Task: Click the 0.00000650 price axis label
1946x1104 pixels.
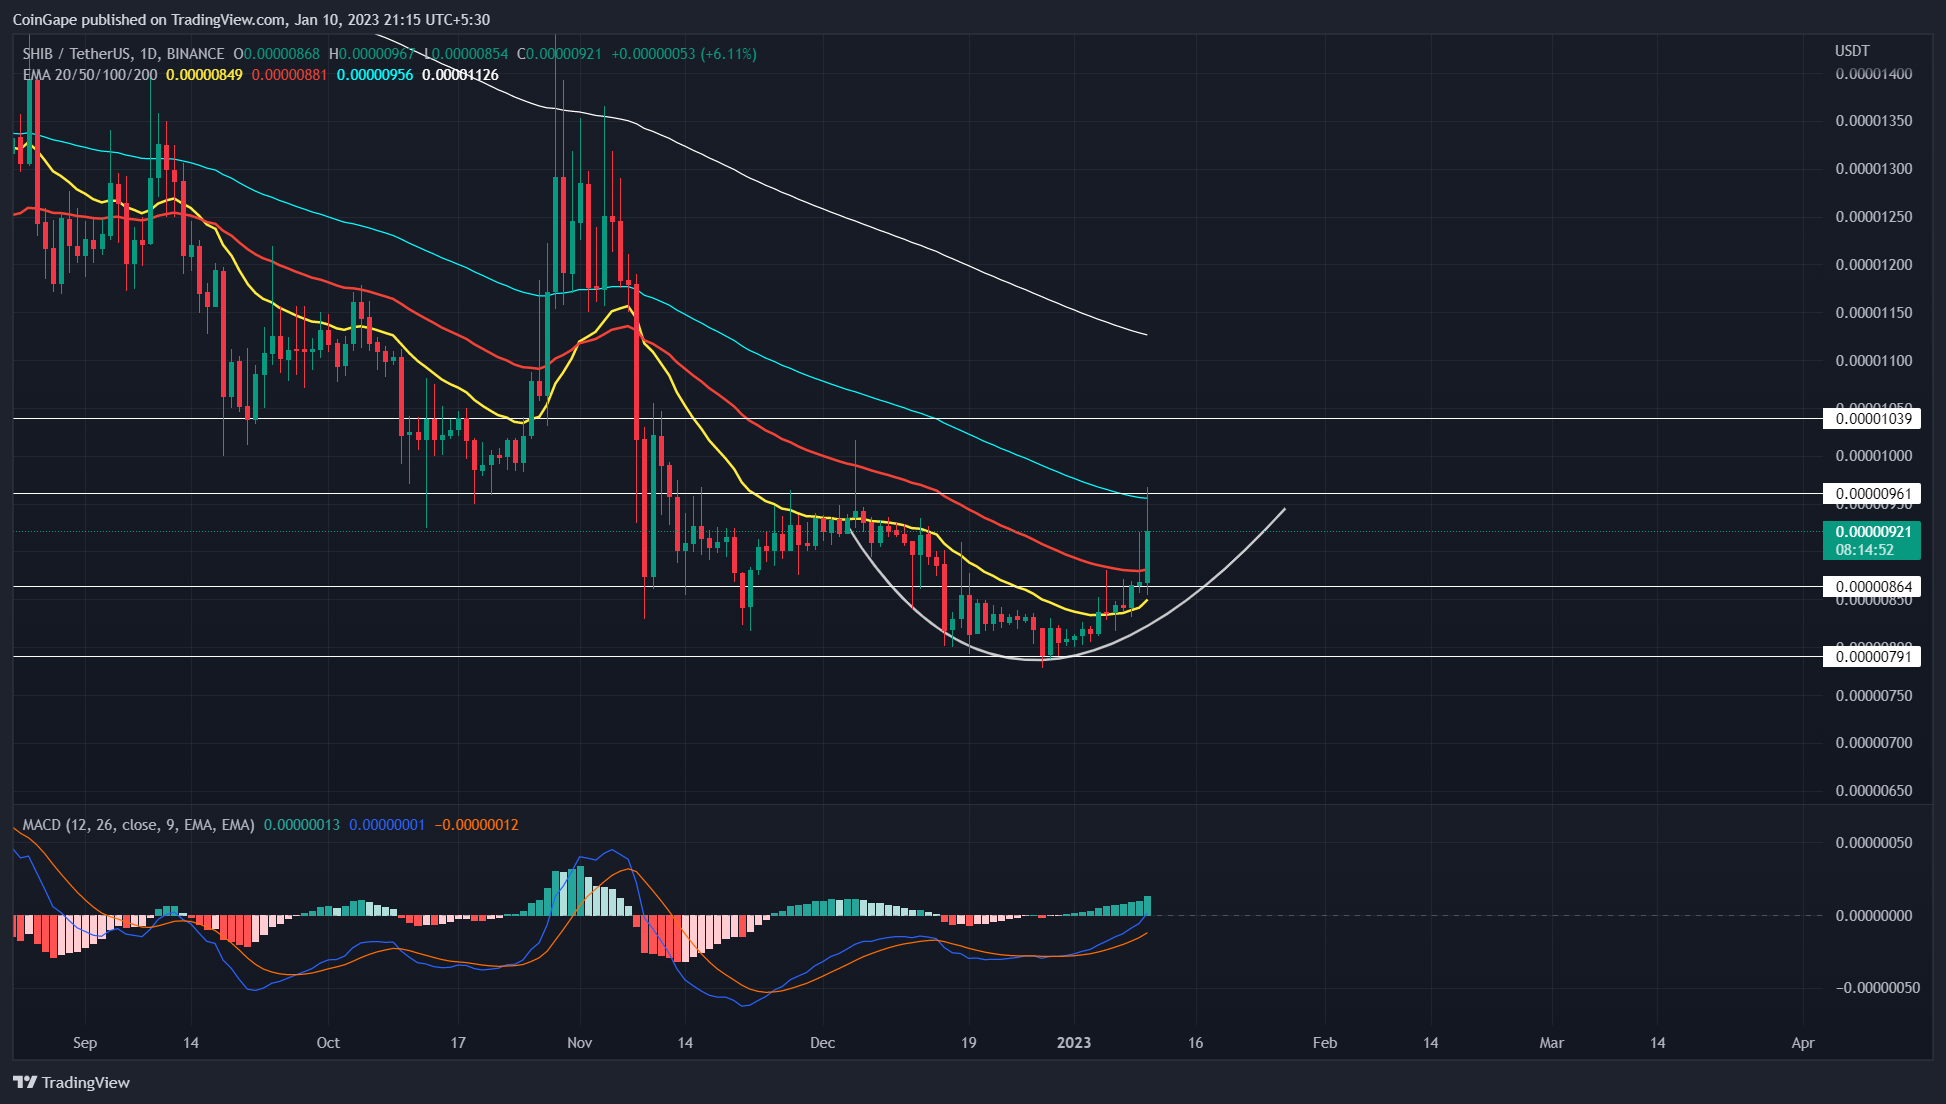Action: pyautogui.click(x=1874, y=791)
